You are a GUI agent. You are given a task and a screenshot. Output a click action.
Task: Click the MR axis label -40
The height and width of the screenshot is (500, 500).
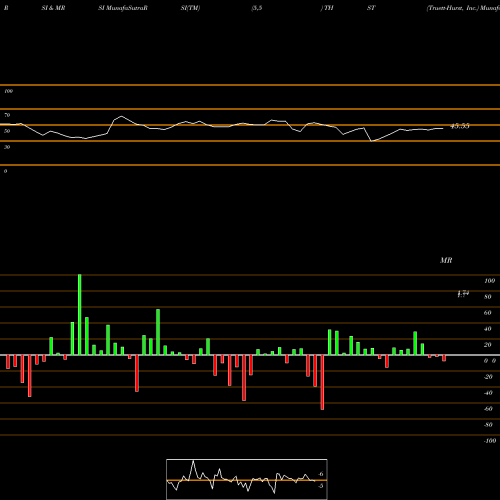tap(488, 393)
